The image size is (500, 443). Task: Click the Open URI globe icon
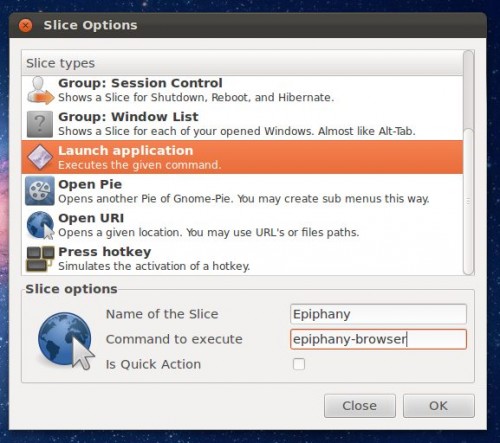click(40, 225)
